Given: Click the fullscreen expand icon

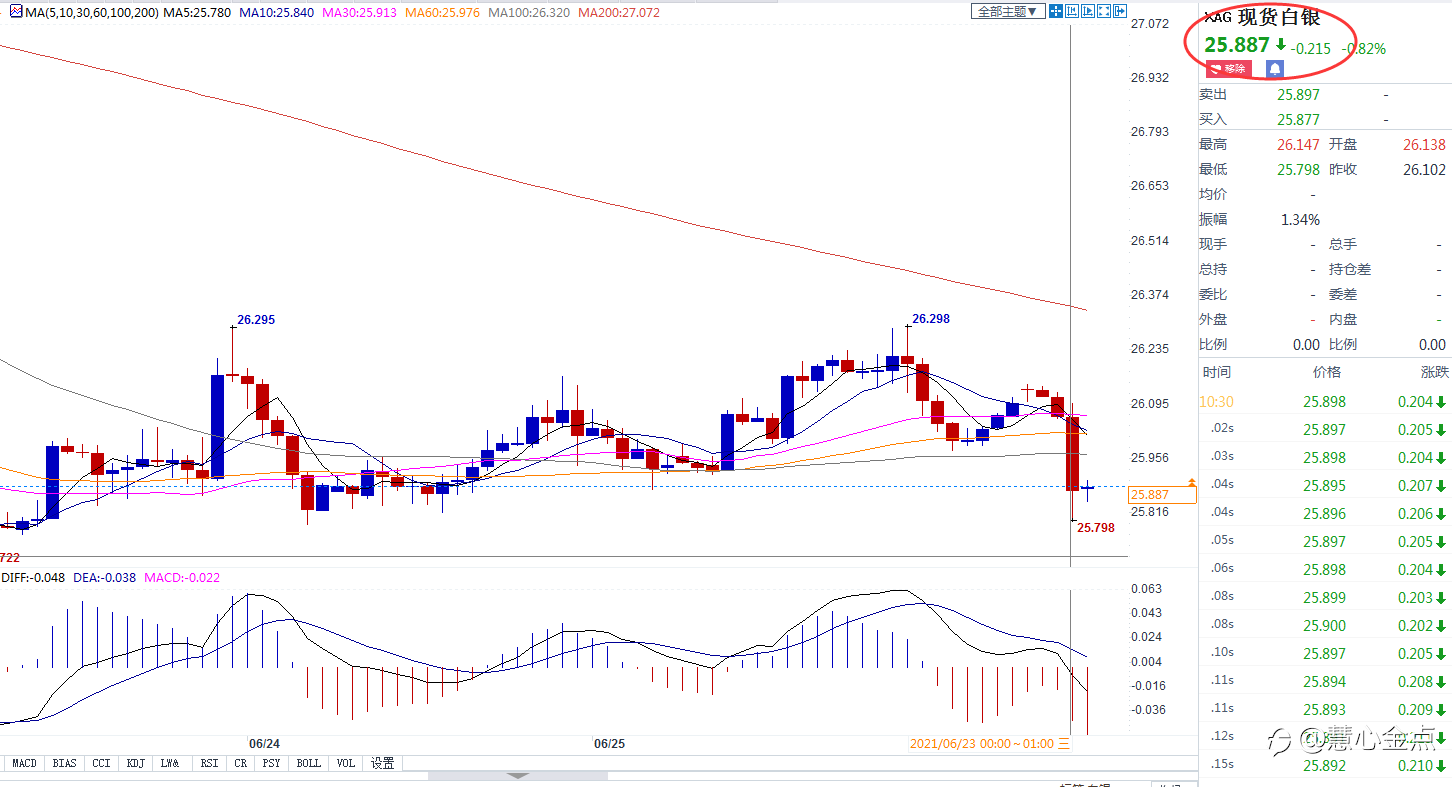Looking at the screenshot, I should pyautogui.click(x=1104, y=11).
